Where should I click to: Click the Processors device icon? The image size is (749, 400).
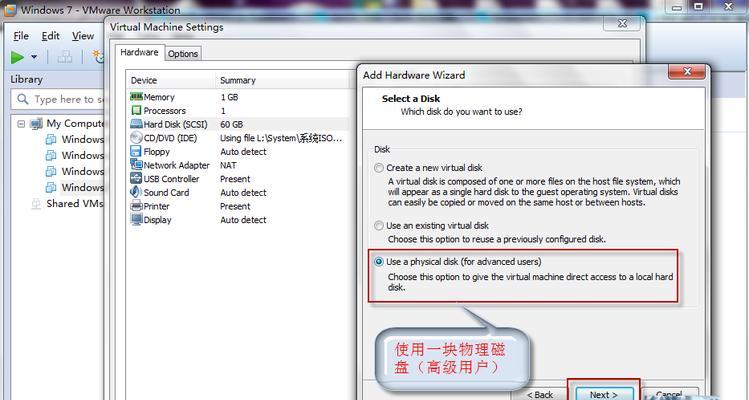pyautogui.click(x=136, y=110)
